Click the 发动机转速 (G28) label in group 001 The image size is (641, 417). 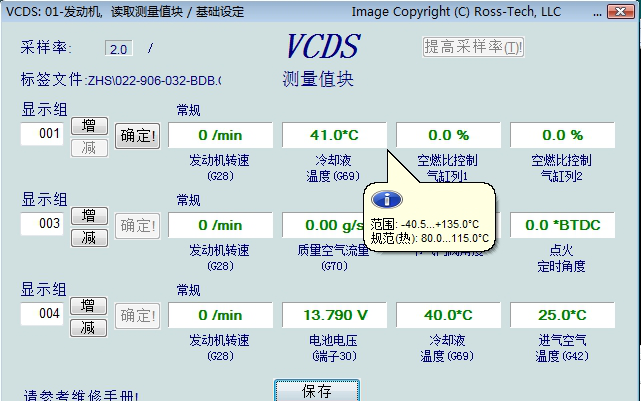point(220,168)
